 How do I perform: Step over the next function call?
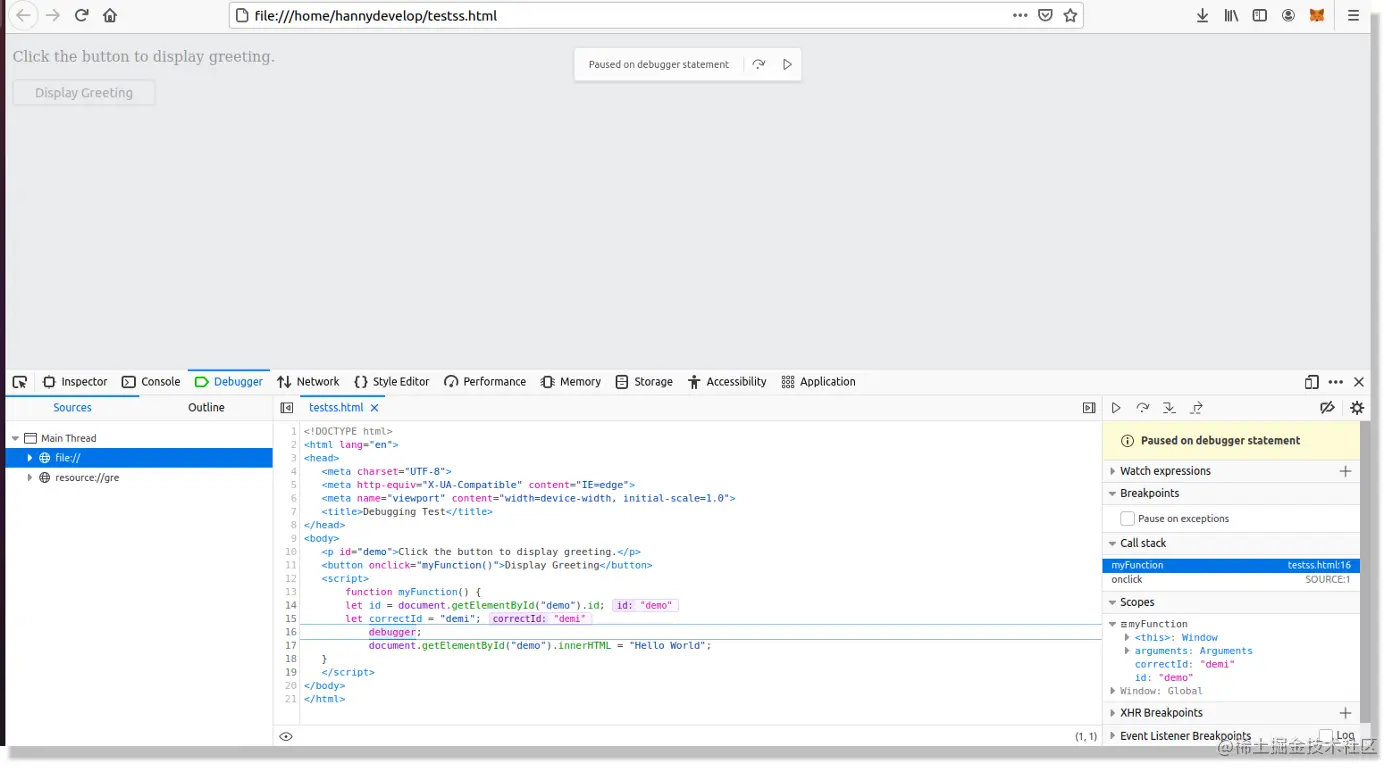(x=1143, y=408)
